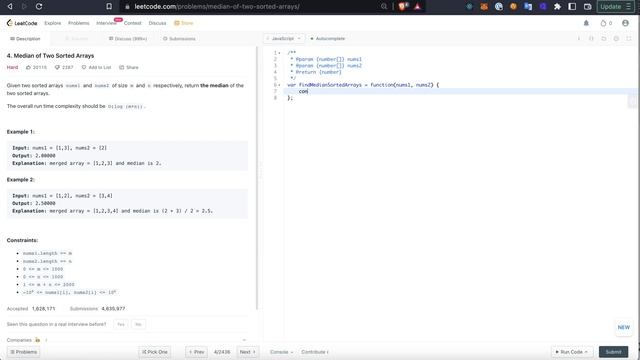Click the magnifier icon in the address bar
Screen dimensions: 640x360
pos(384,7)
